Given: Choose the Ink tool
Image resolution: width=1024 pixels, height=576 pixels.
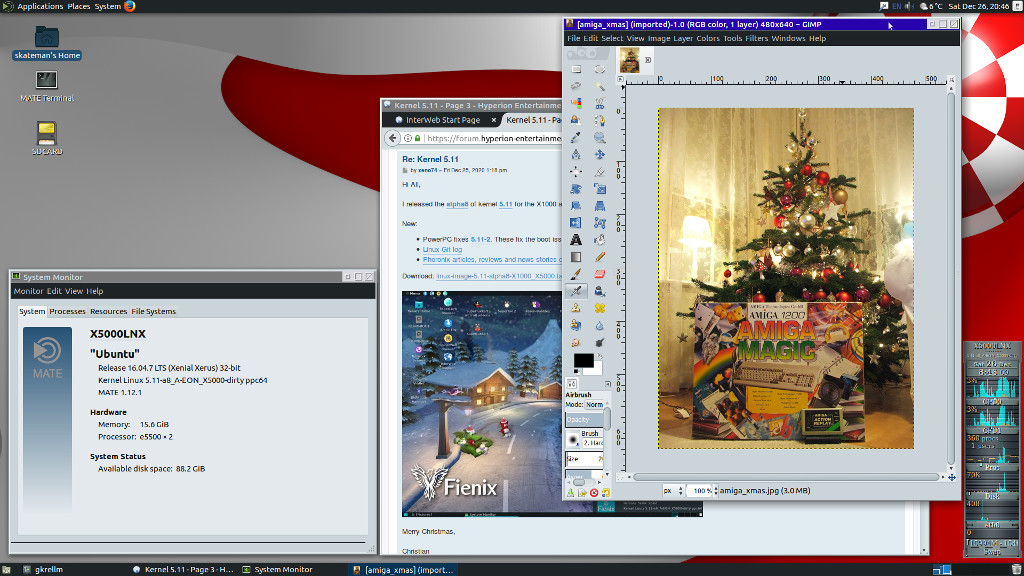Looking at the screenshot, I should point(600,291).
